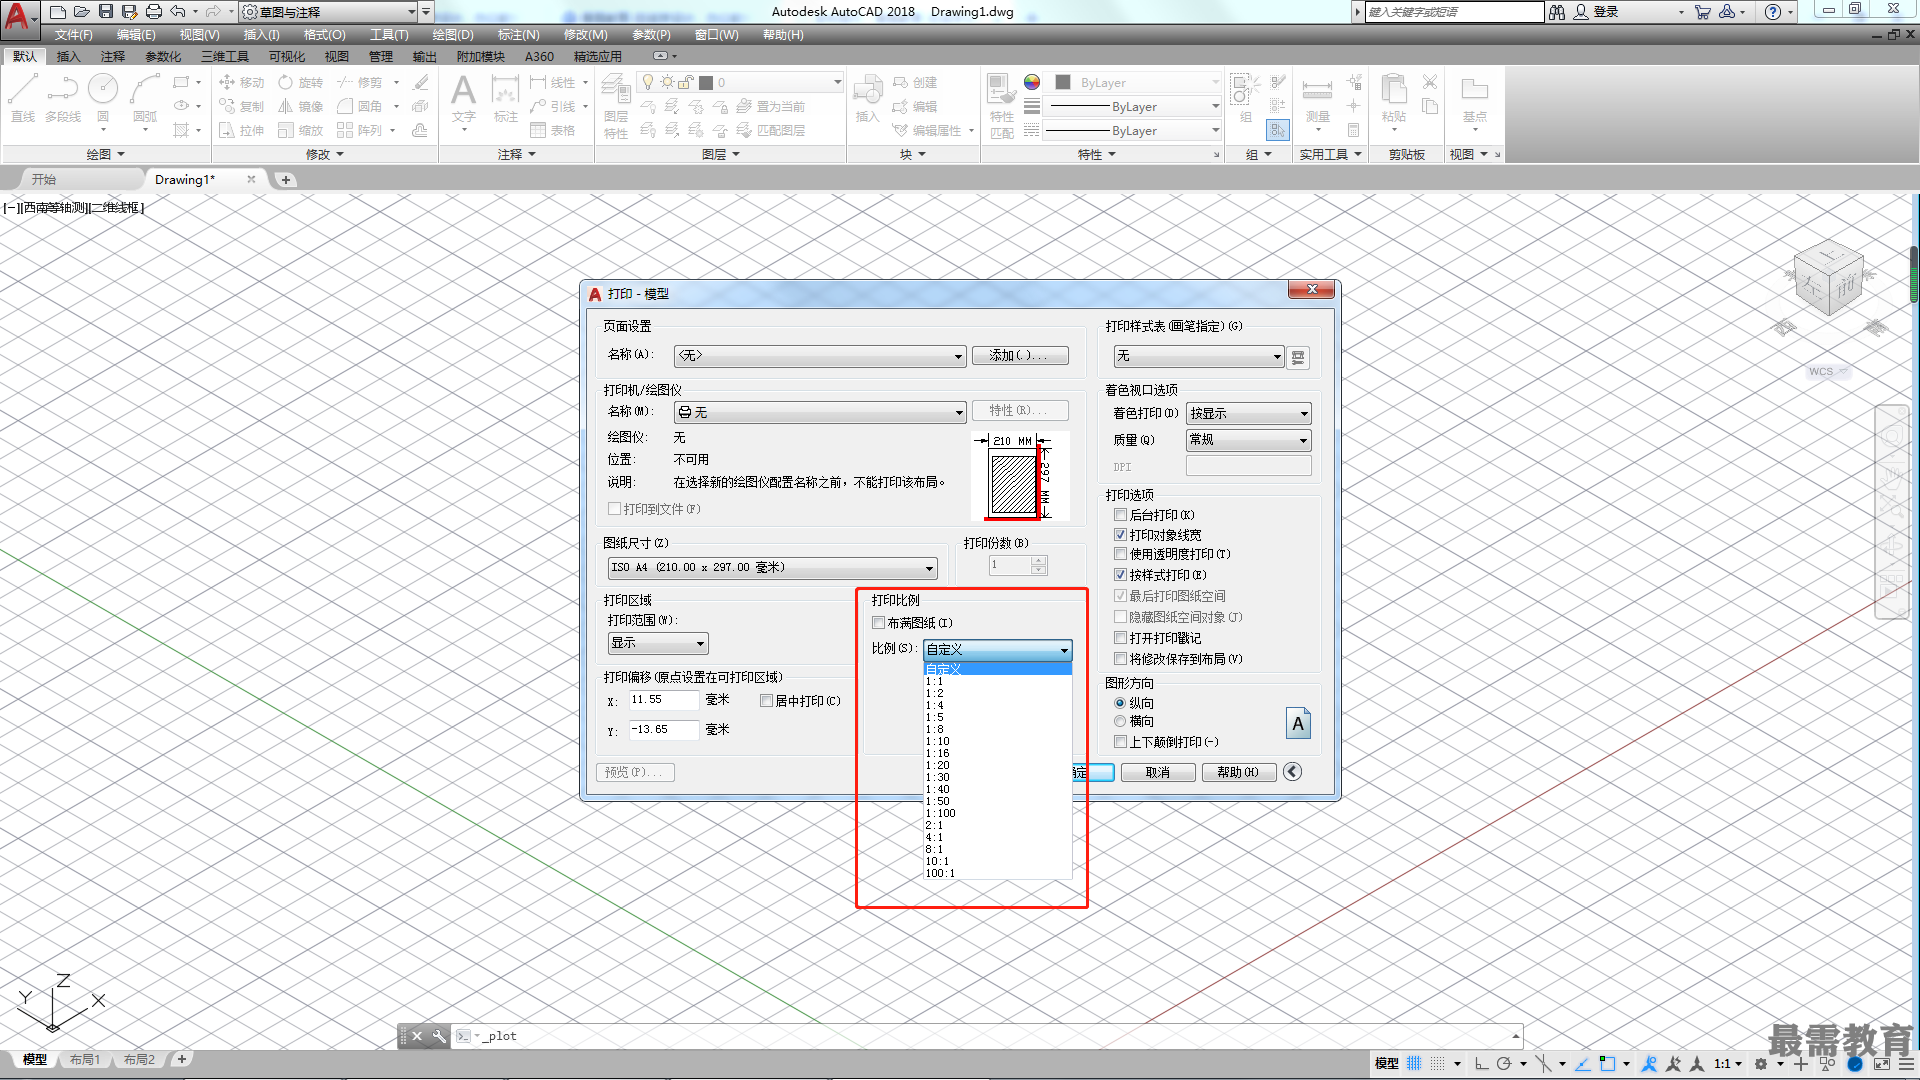The image size is (1920, 1080).
Task: Switch to the 三维工具 ribbon tab
Action: click(224, 57)
